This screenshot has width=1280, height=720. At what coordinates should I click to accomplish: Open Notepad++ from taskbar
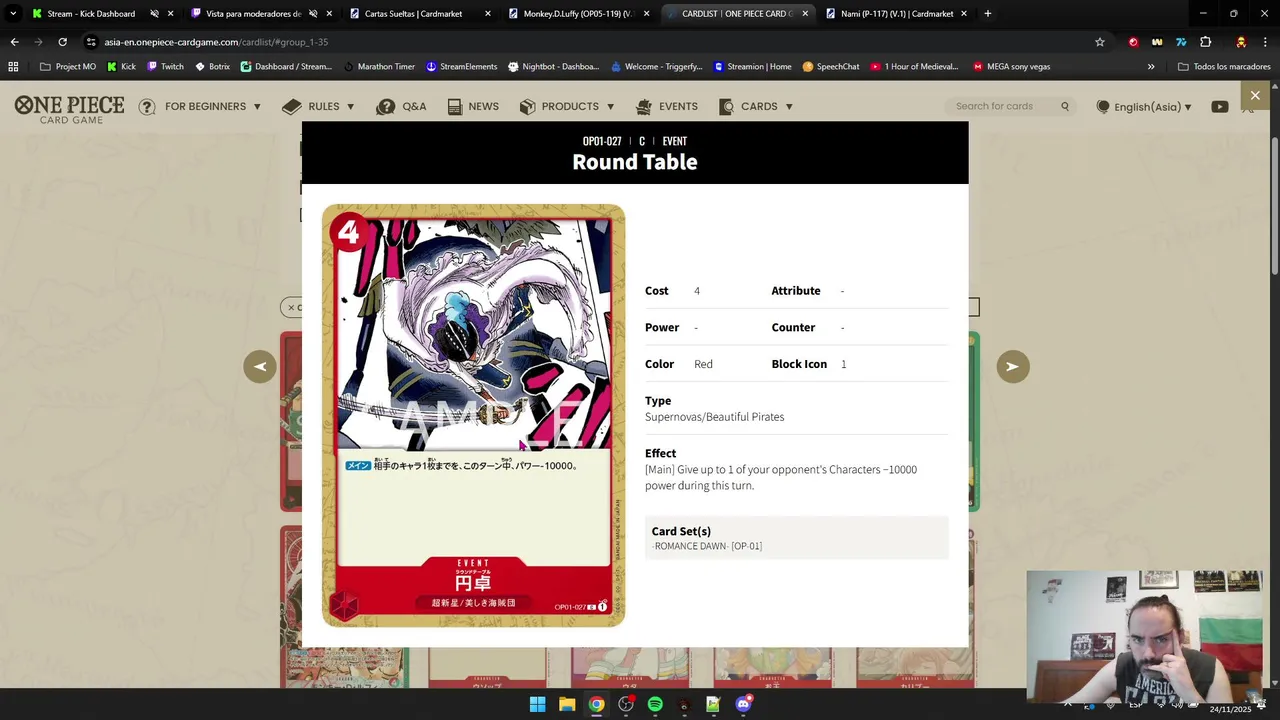713,704
